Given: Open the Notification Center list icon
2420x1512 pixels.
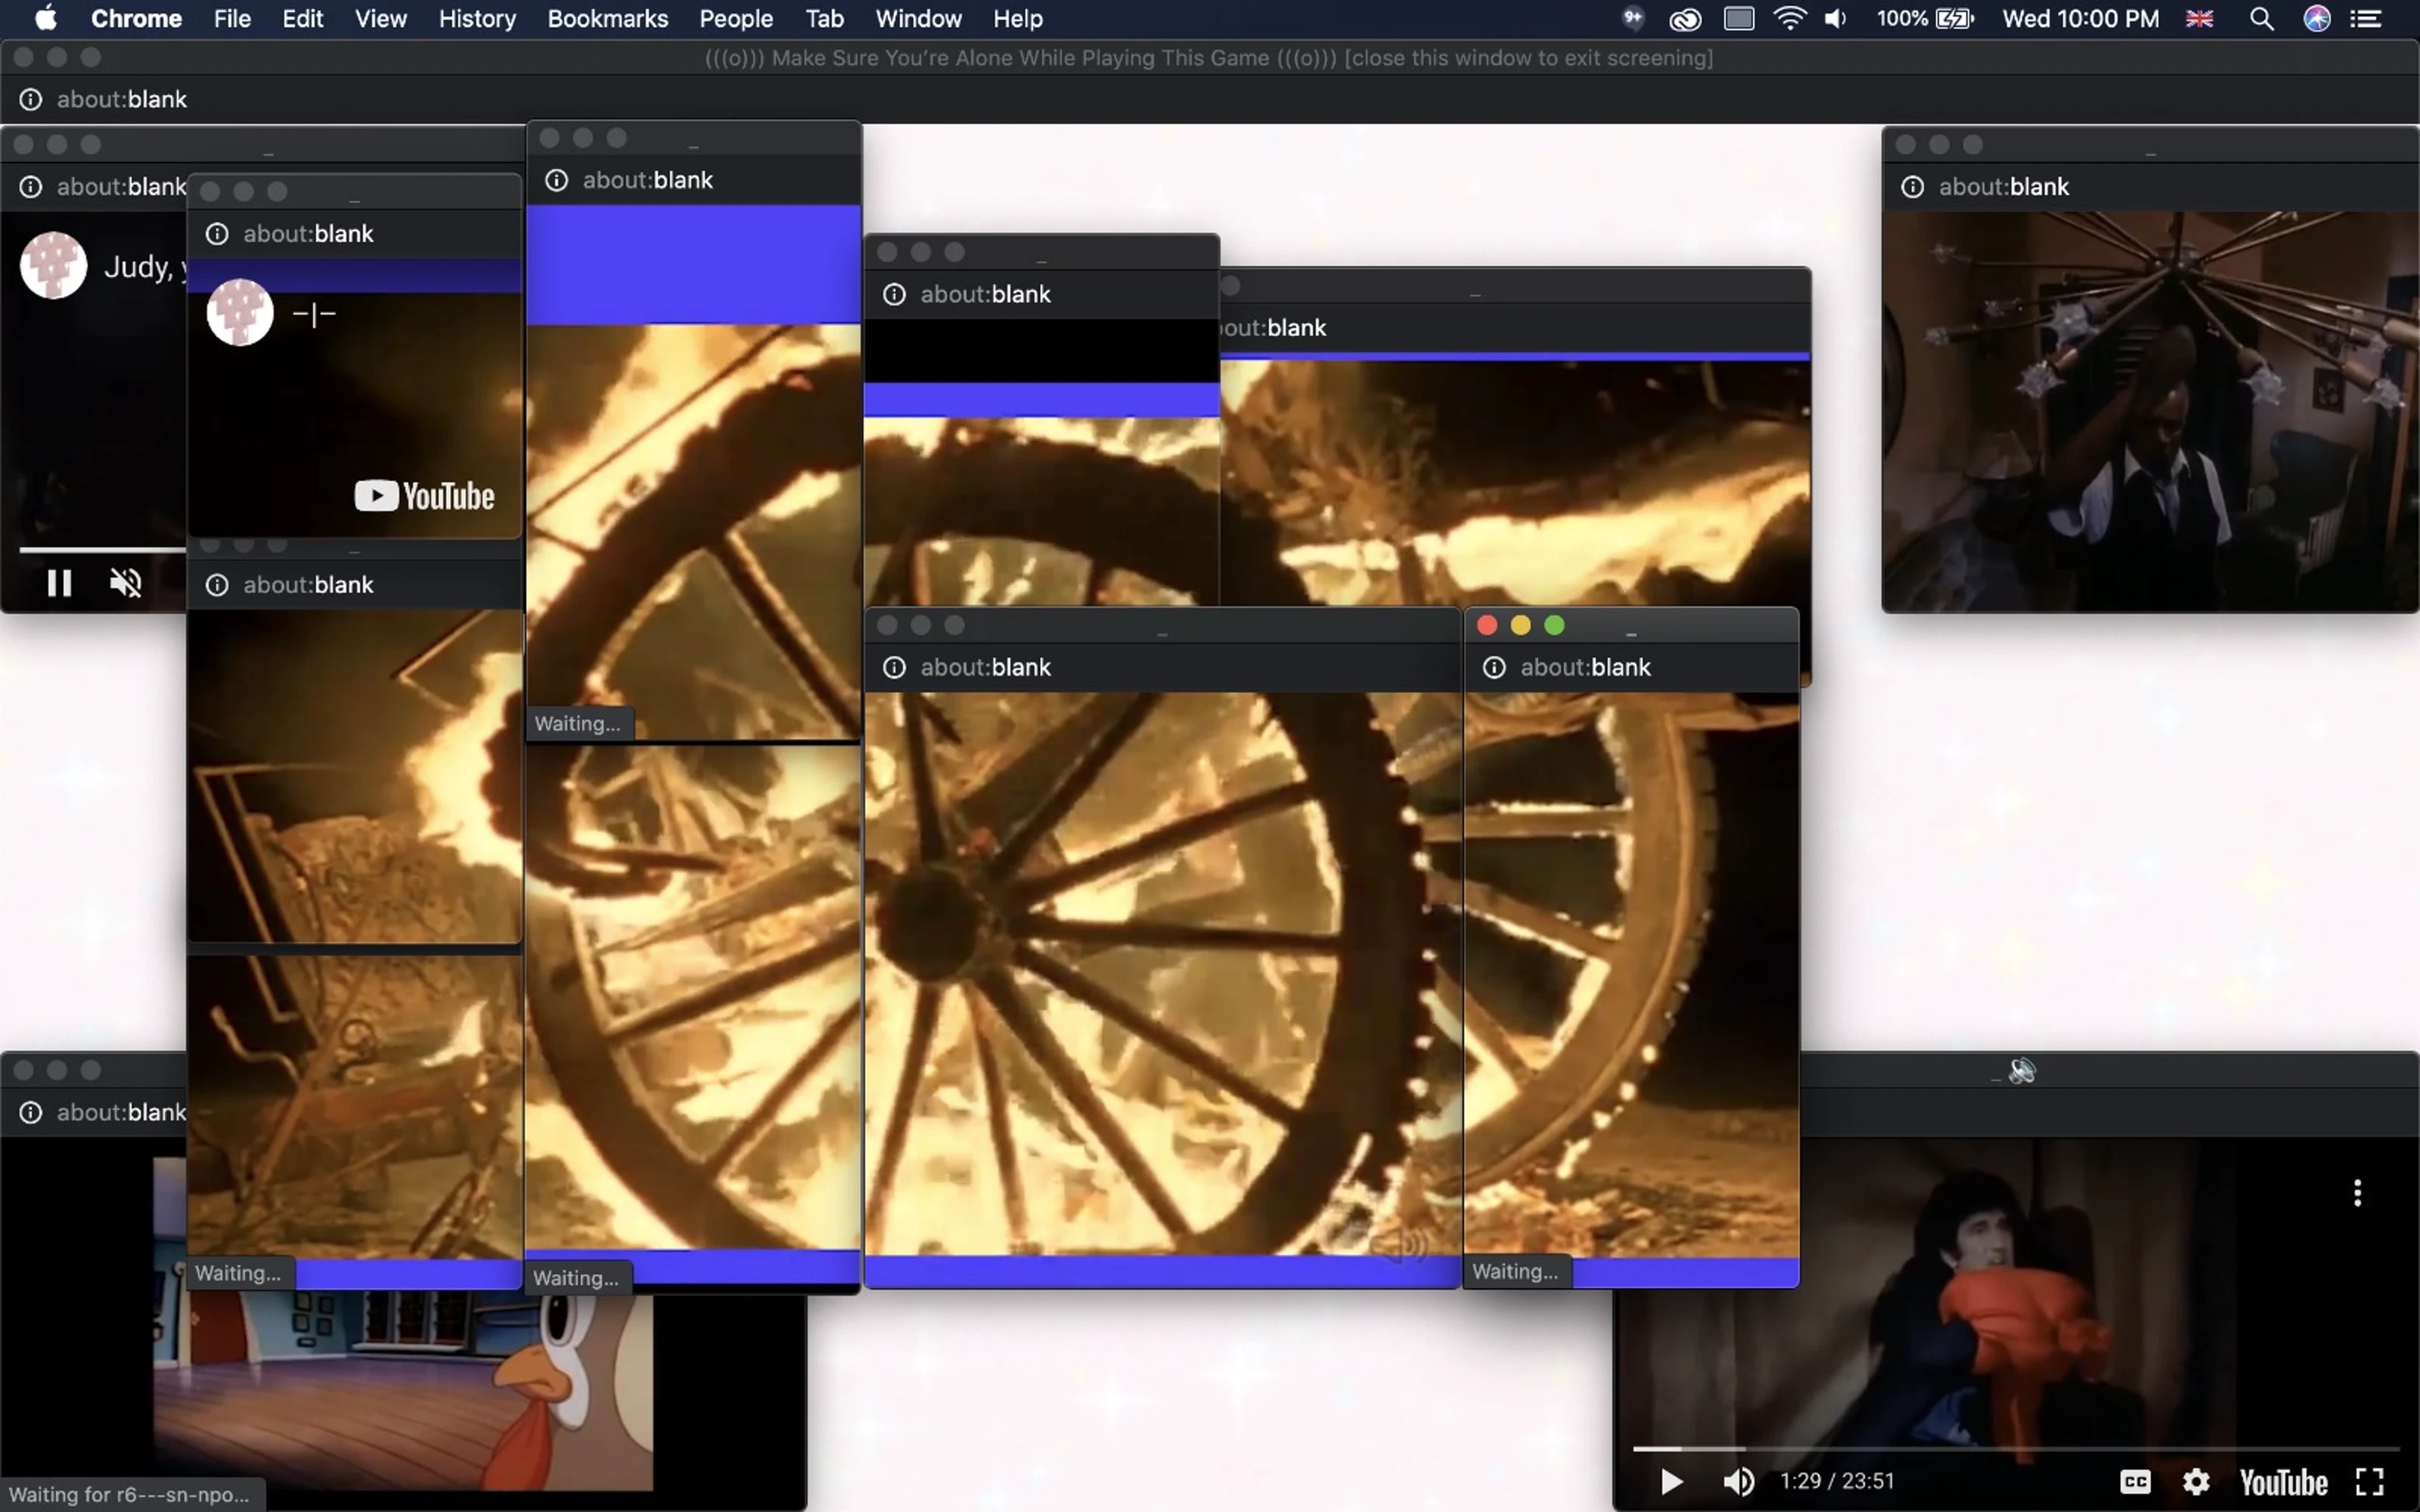Looking at the screenshot, I should coord(2365,18).
